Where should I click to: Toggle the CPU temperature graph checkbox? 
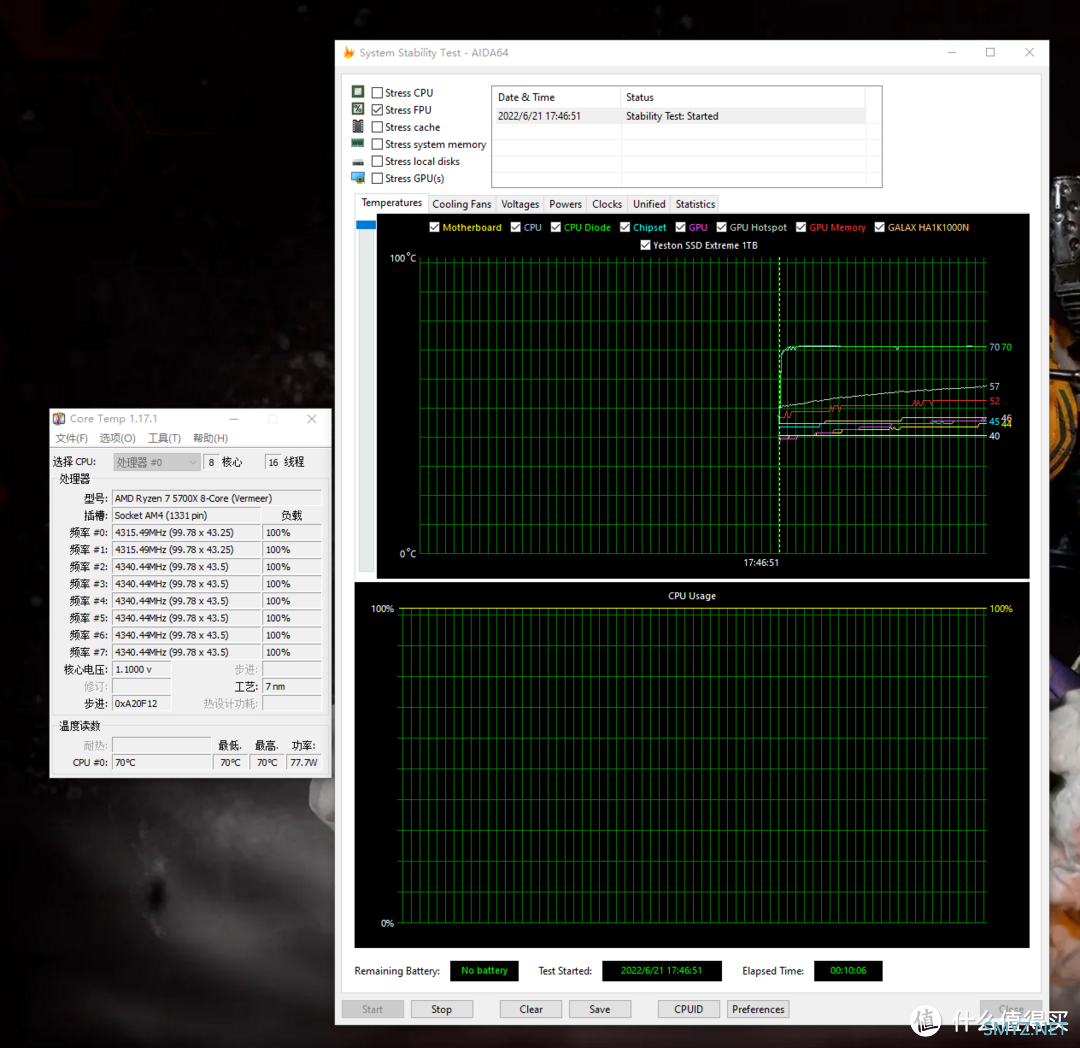[516, 227]
